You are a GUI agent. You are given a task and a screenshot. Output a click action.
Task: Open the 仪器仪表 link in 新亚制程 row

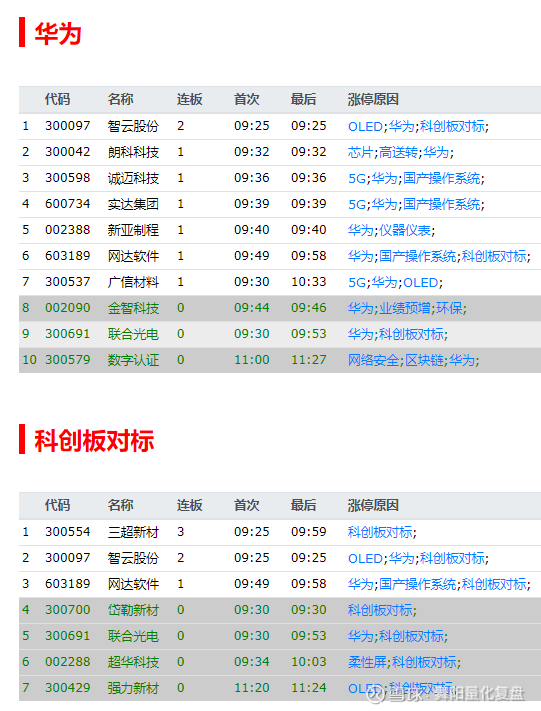point(405,230)
